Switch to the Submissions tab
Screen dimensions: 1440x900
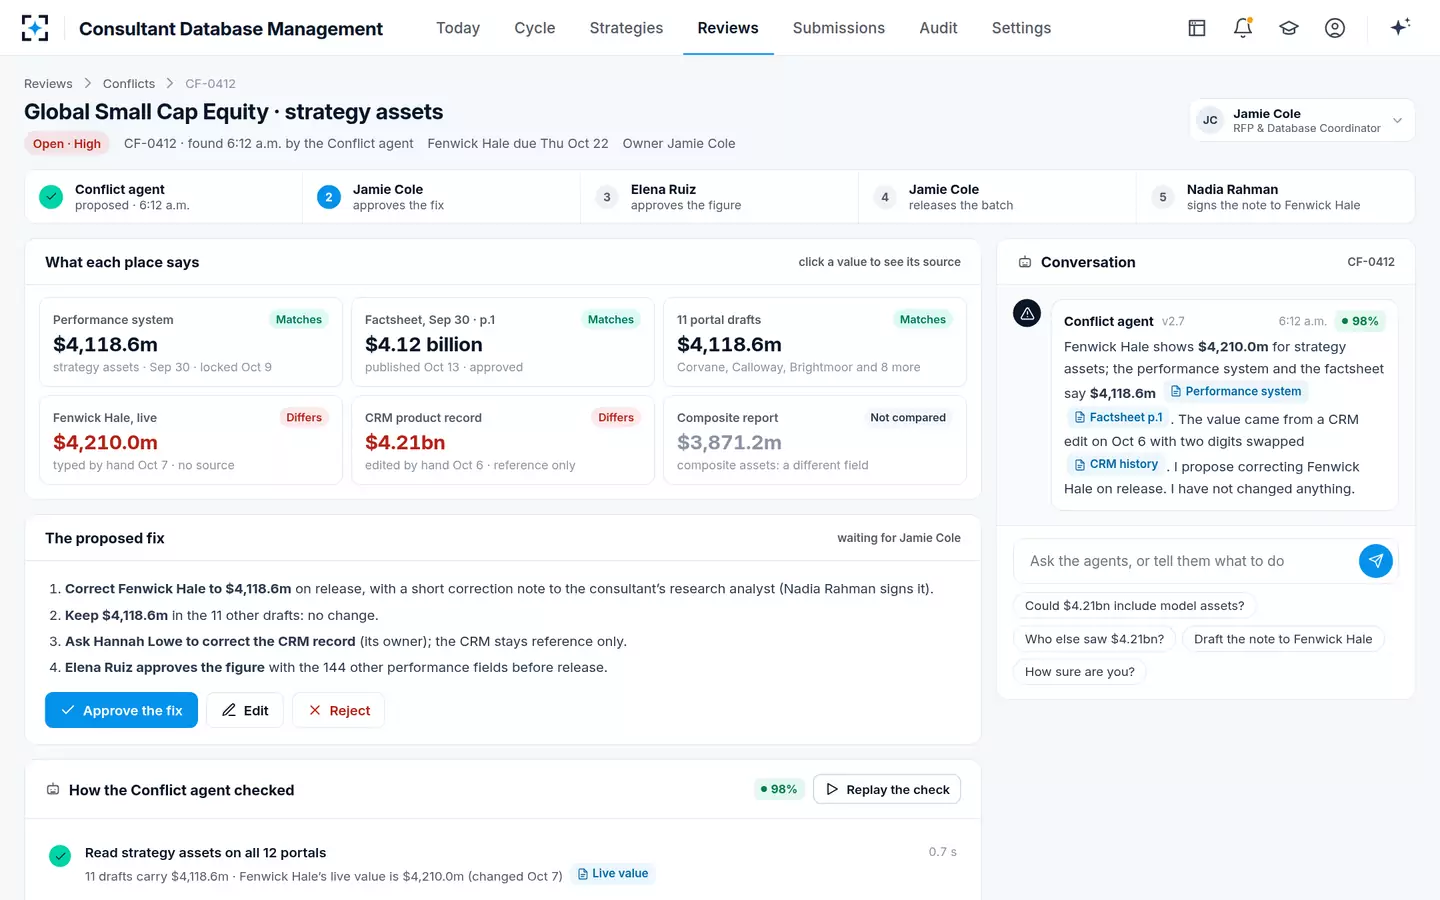838,28
